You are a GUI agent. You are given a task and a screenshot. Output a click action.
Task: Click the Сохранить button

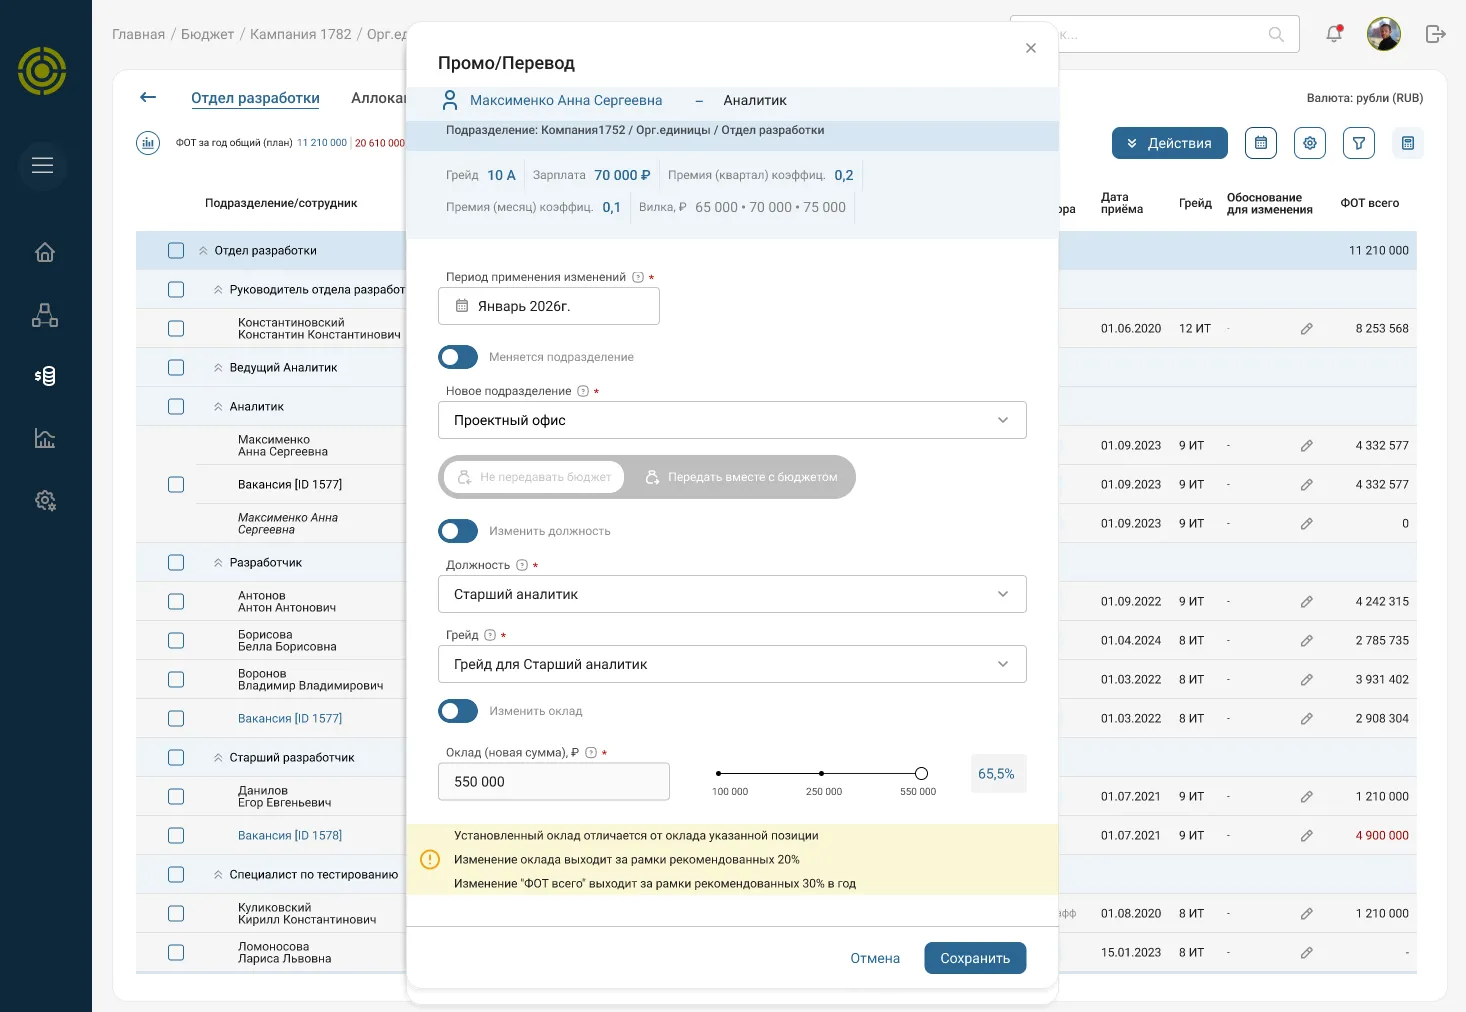click(x=975, y=958)
